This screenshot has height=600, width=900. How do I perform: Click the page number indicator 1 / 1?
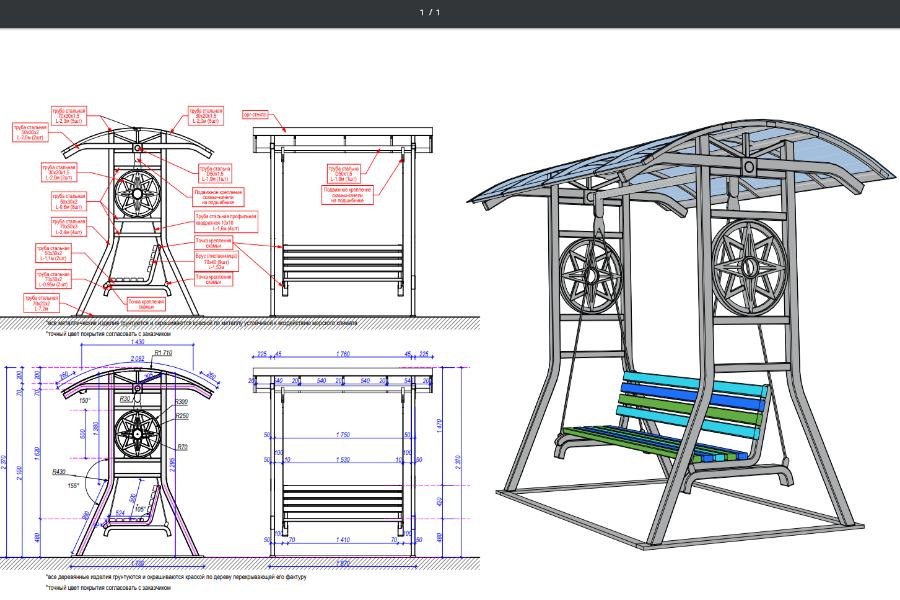430,12
